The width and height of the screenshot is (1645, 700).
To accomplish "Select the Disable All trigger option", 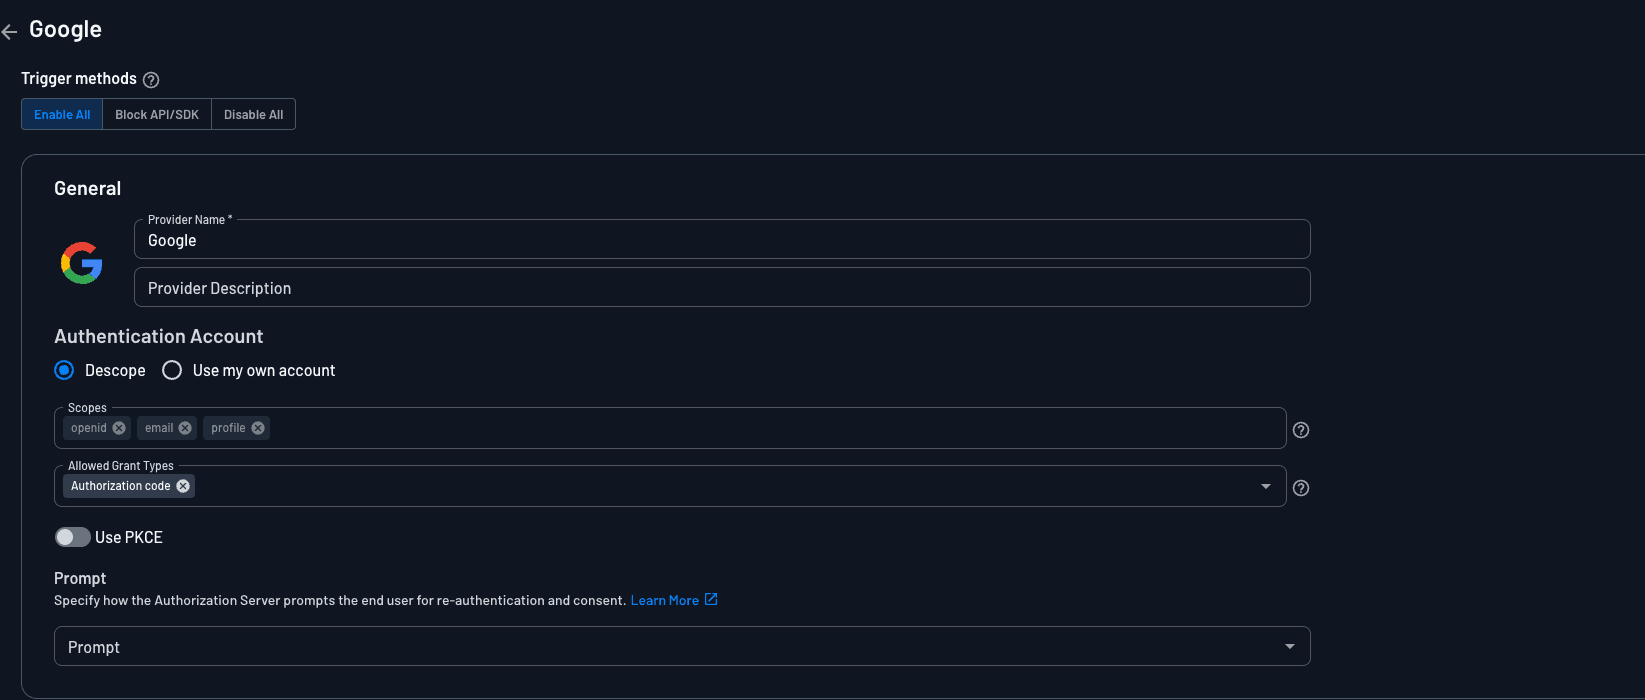I will (253, 114).
